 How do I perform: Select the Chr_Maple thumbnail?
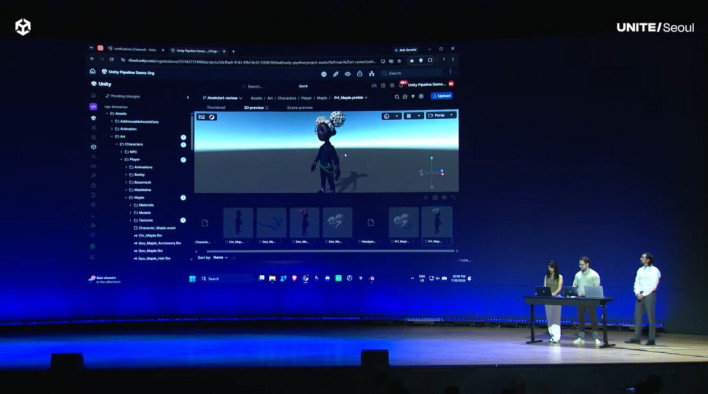pos(238,222)
